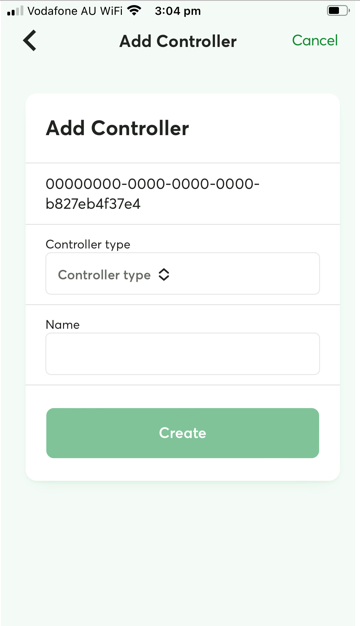Tap the green Create button
The width and height of the screenshot is (360, 626).
point(182,433)
